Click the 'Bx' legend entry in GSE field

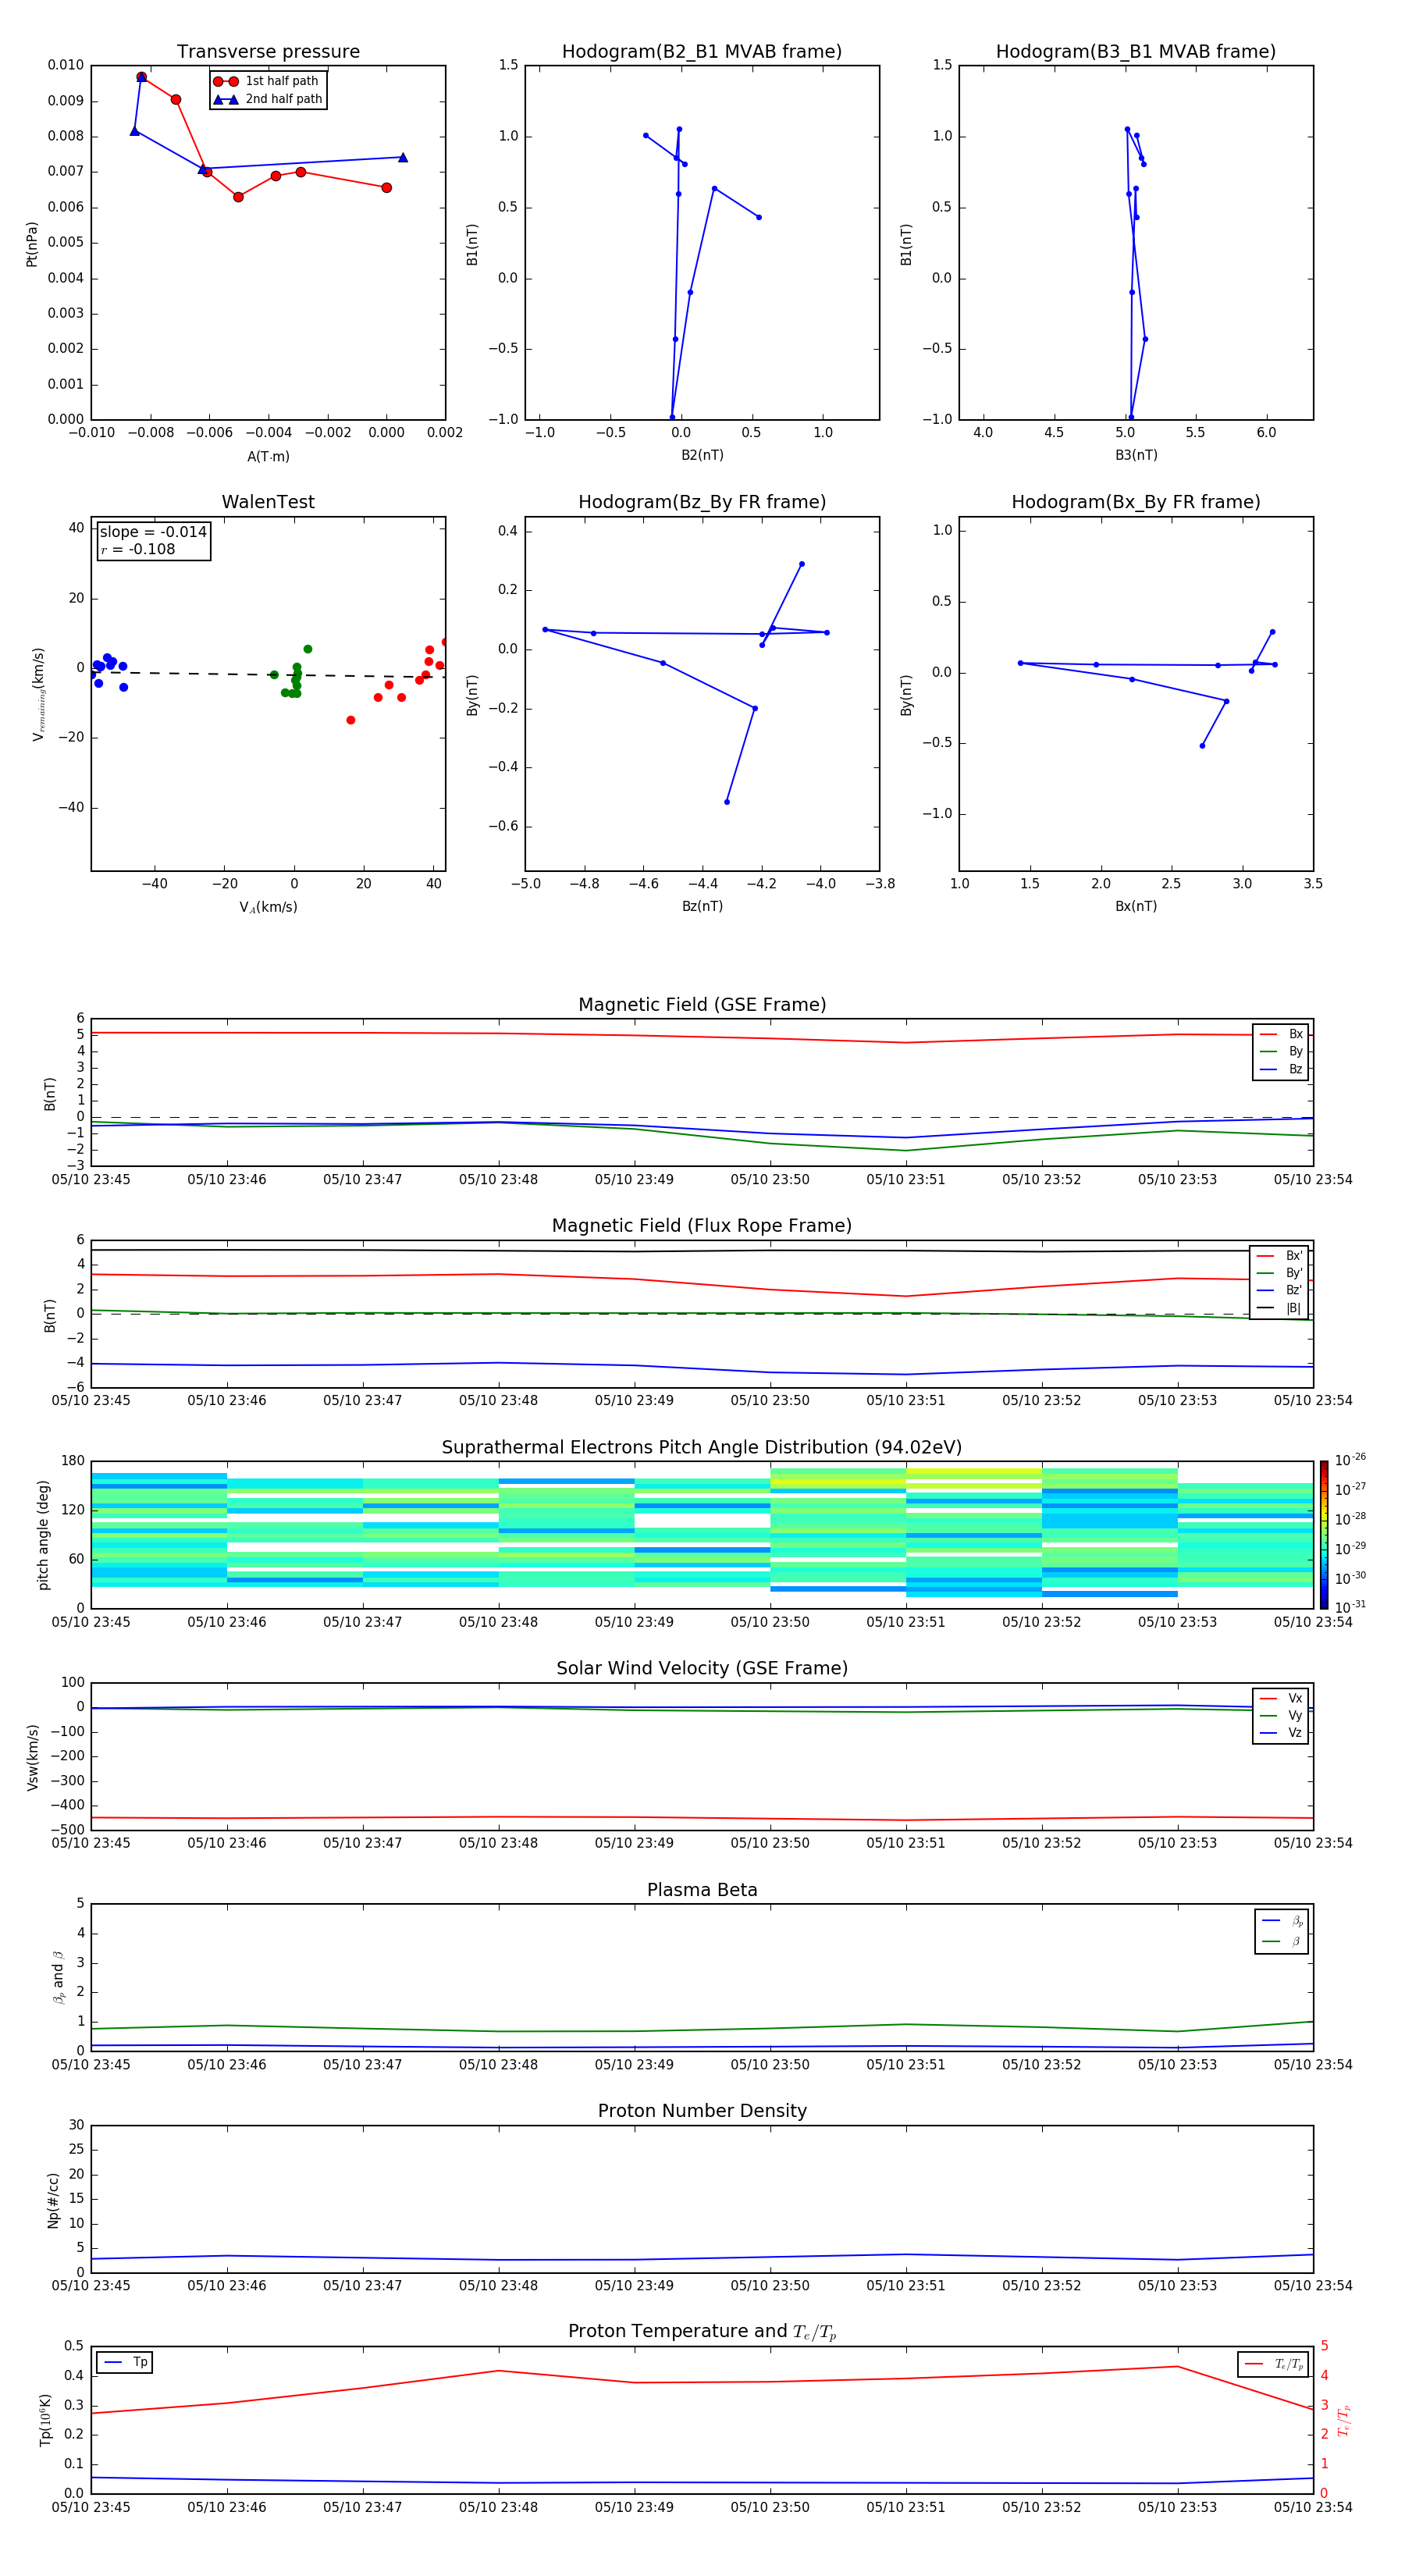1281,1034
